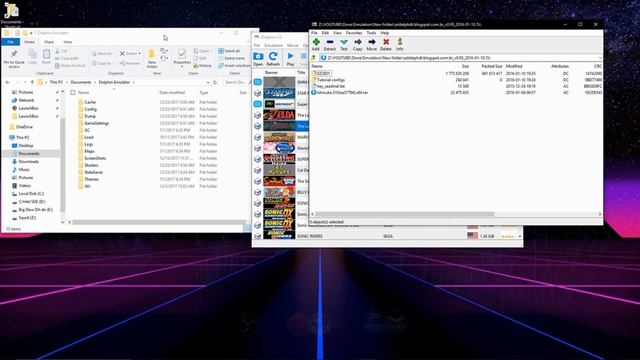640x360 pixels.
Task: Go up one folder in 7-Zip
Action: 314,58
